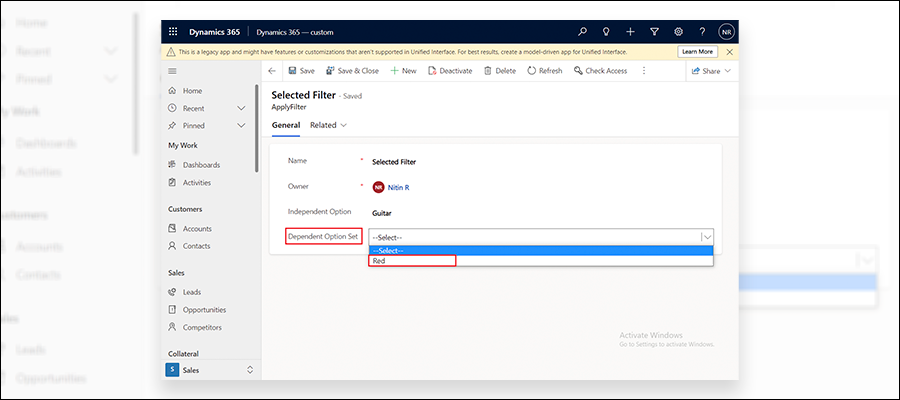Switch to the General tab
This screenshot has height=400, width=900.
(286, 125)
